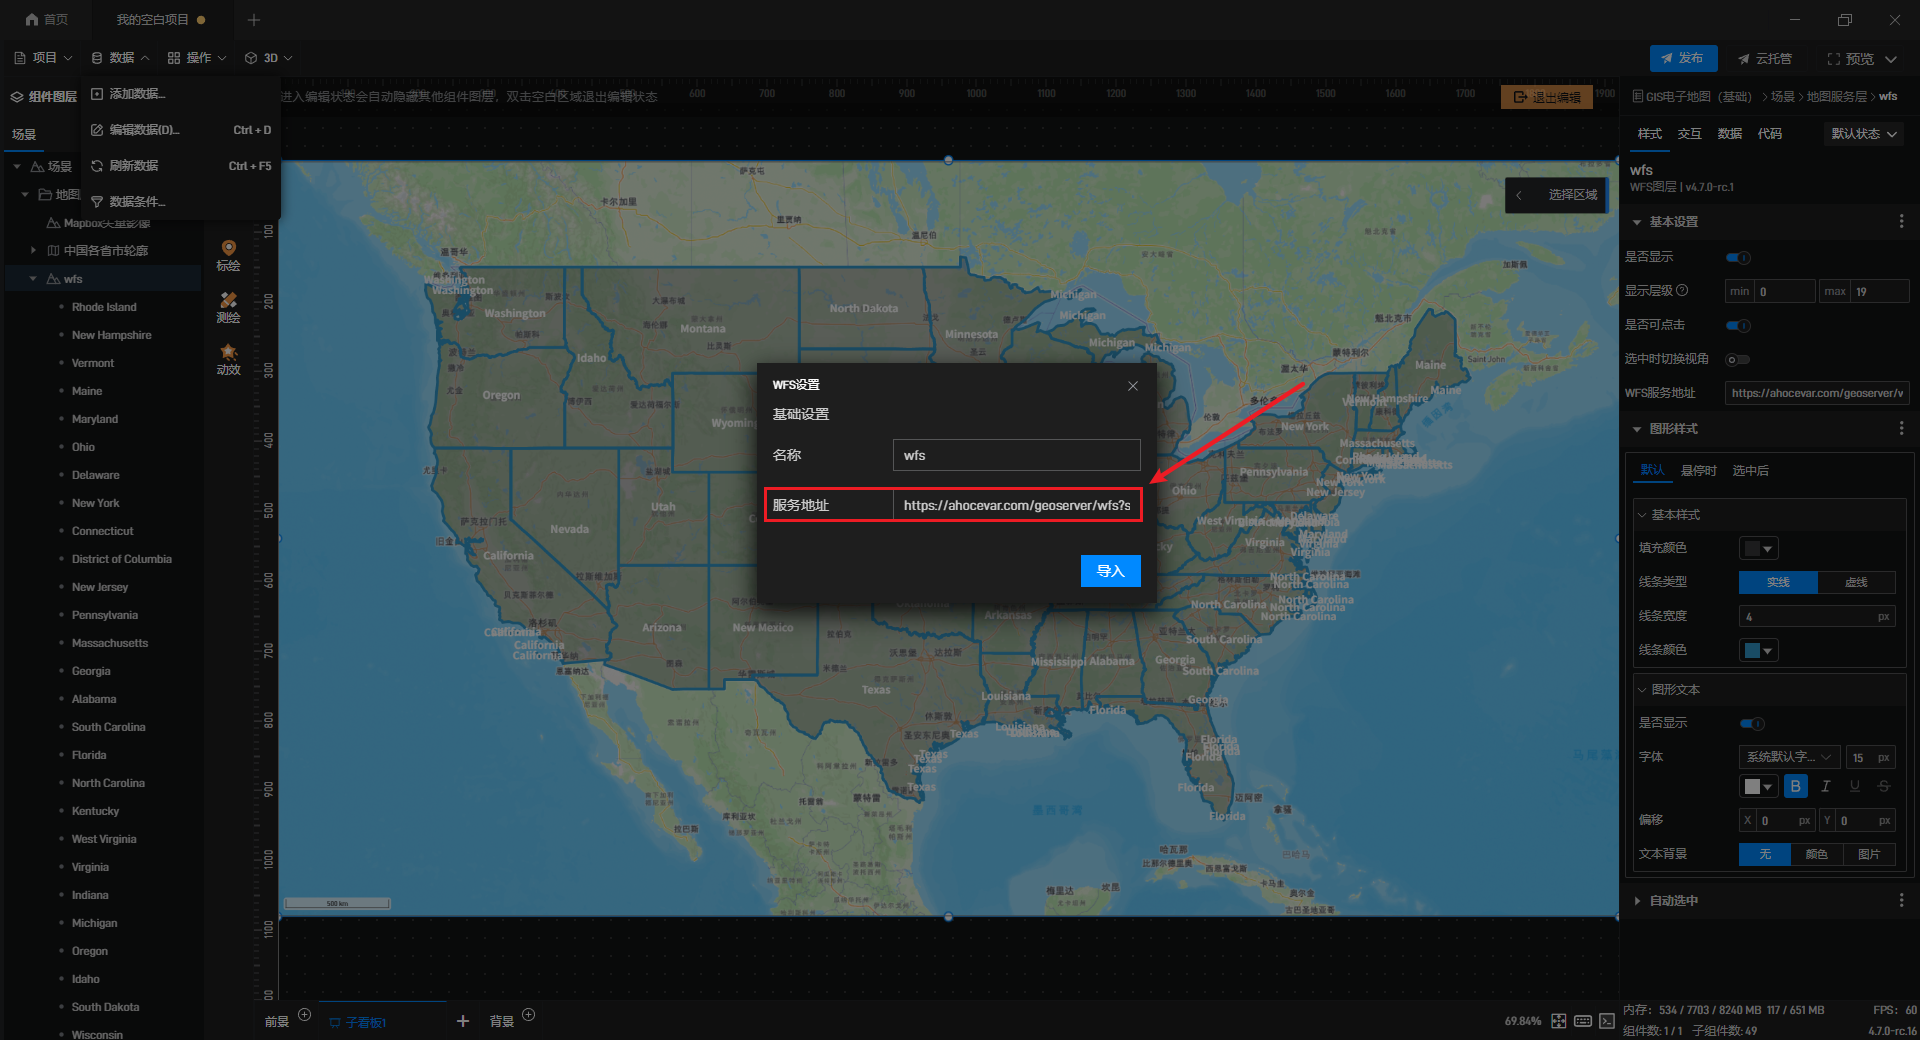This screenshot has height=1040, width=1920.
Task: Toggle the 是否可点击 switch
Action: [1738, 326]
